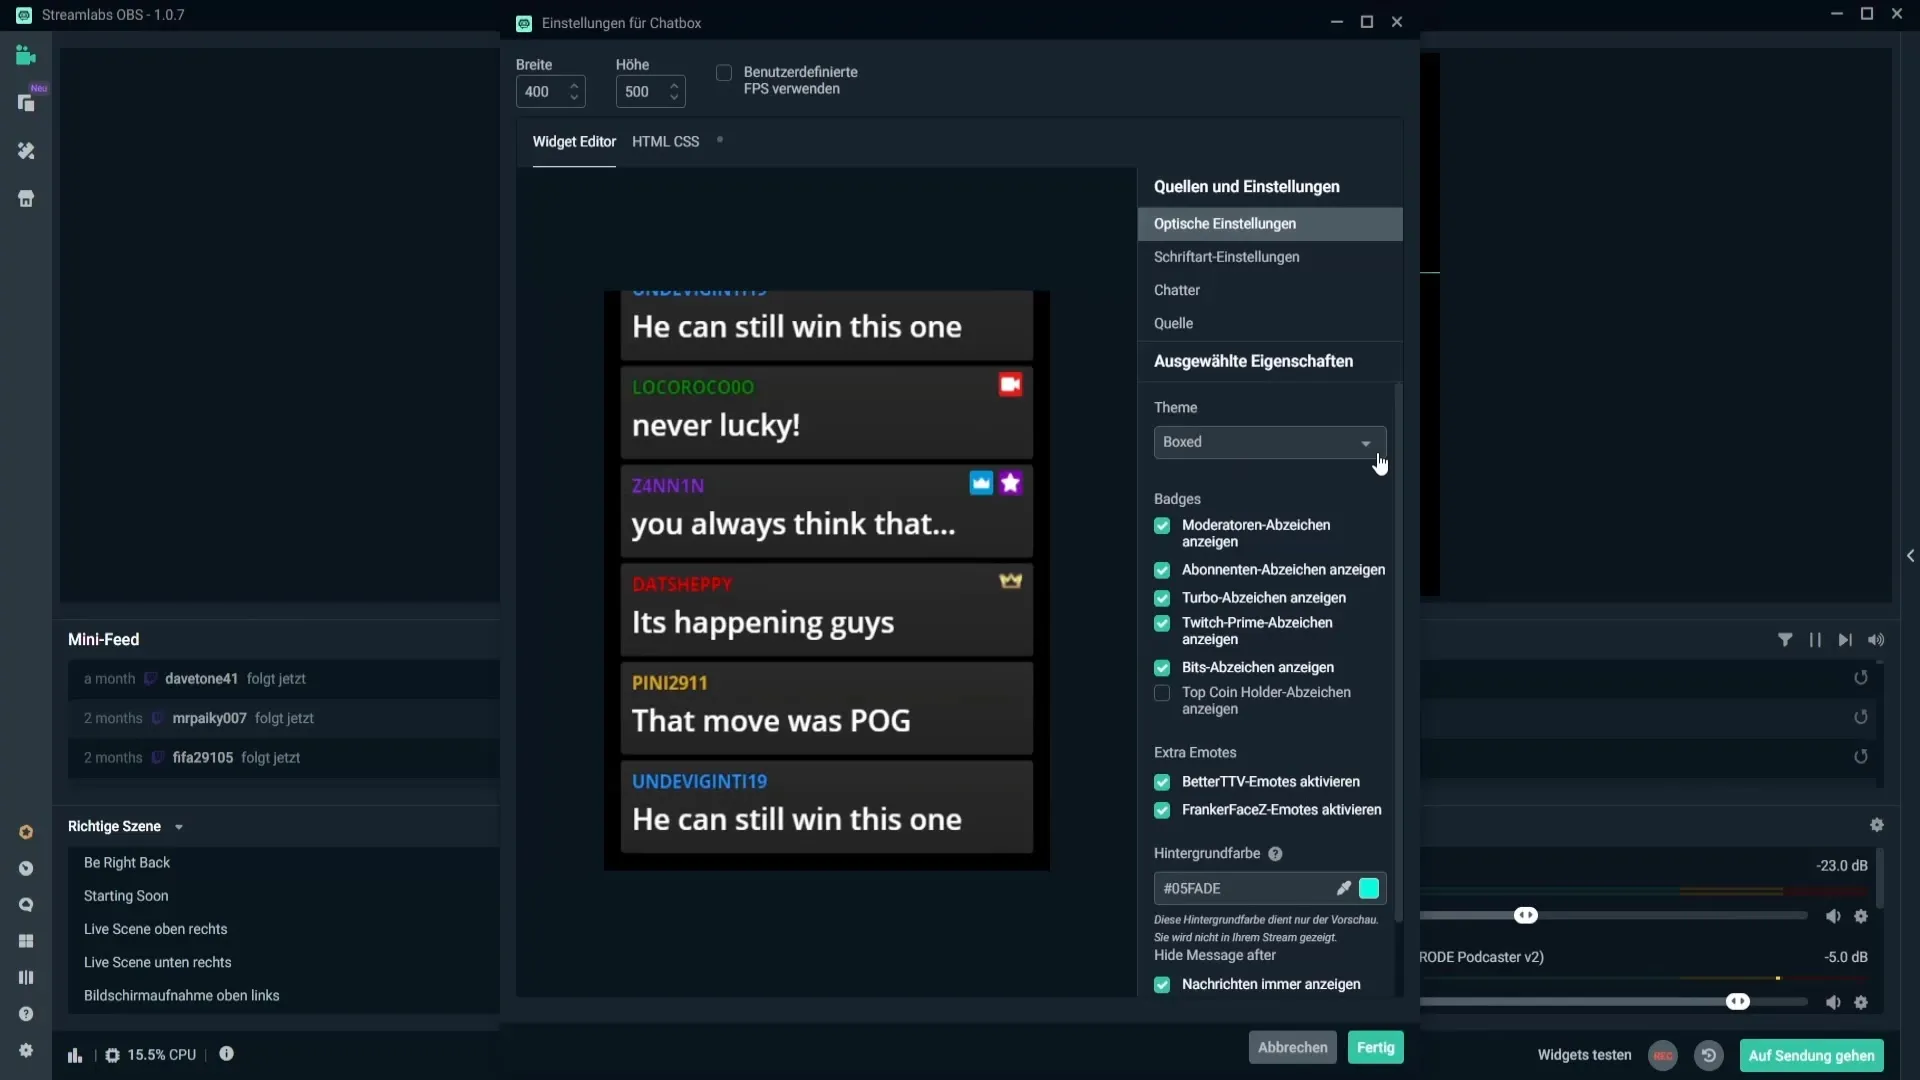The width and height of the screenshot is (1920, 1080).
Task: Open the Hintergrundfarbe help question mark
Action: point(1275,854)
